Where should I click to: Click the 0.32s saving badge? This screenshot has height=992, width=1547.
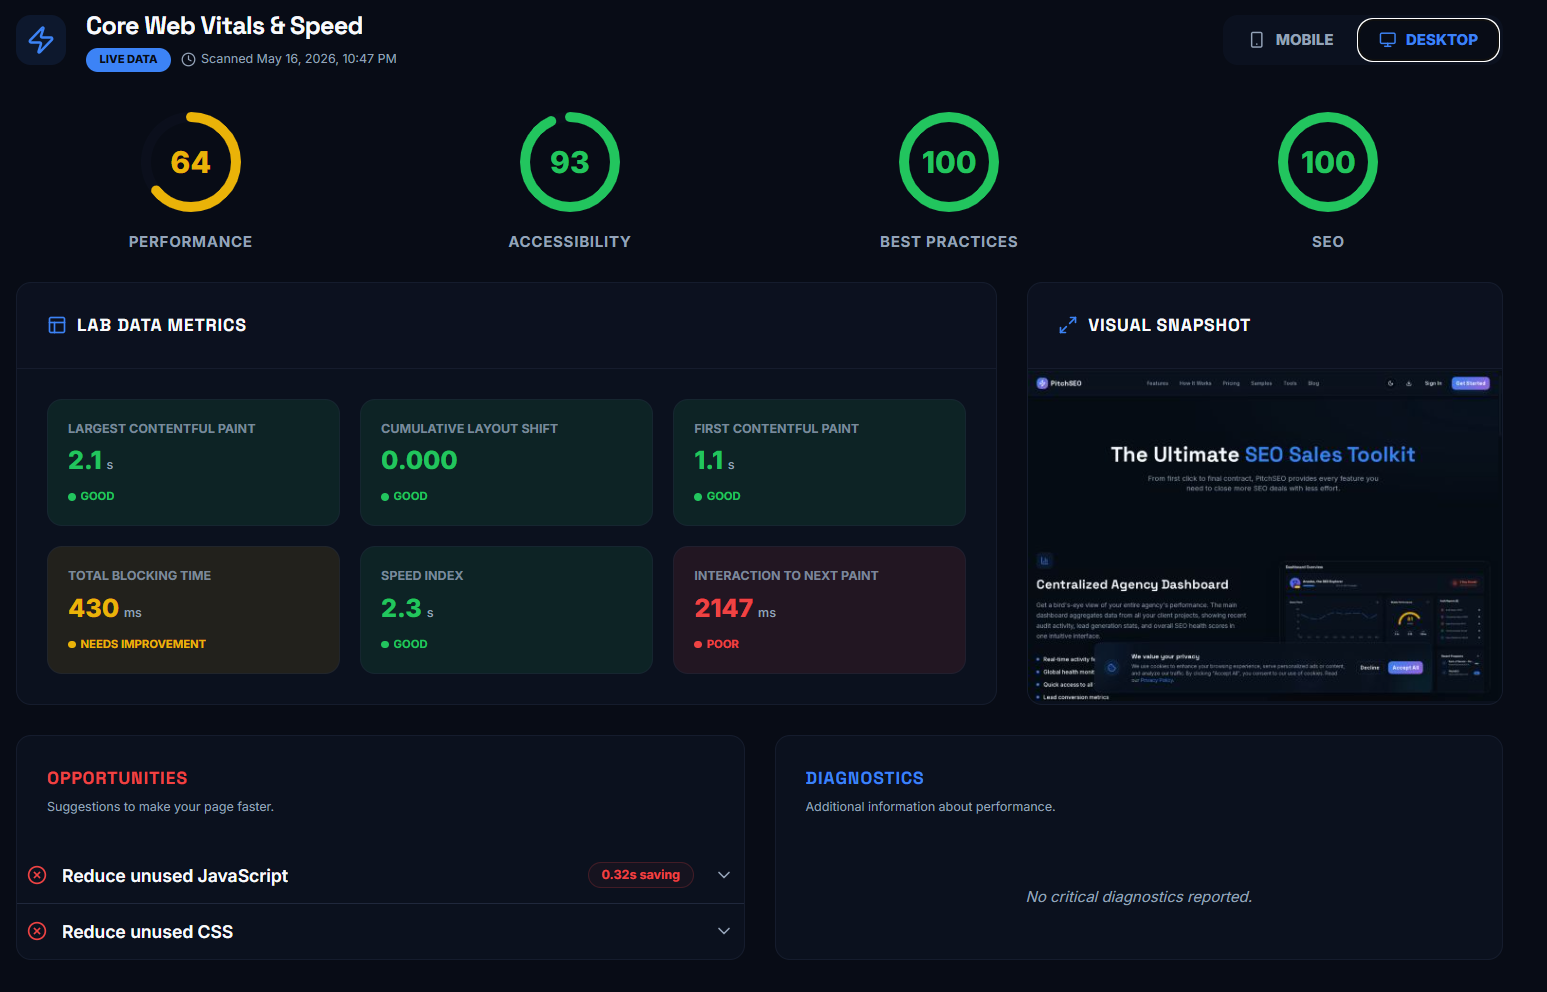(641, 875)
